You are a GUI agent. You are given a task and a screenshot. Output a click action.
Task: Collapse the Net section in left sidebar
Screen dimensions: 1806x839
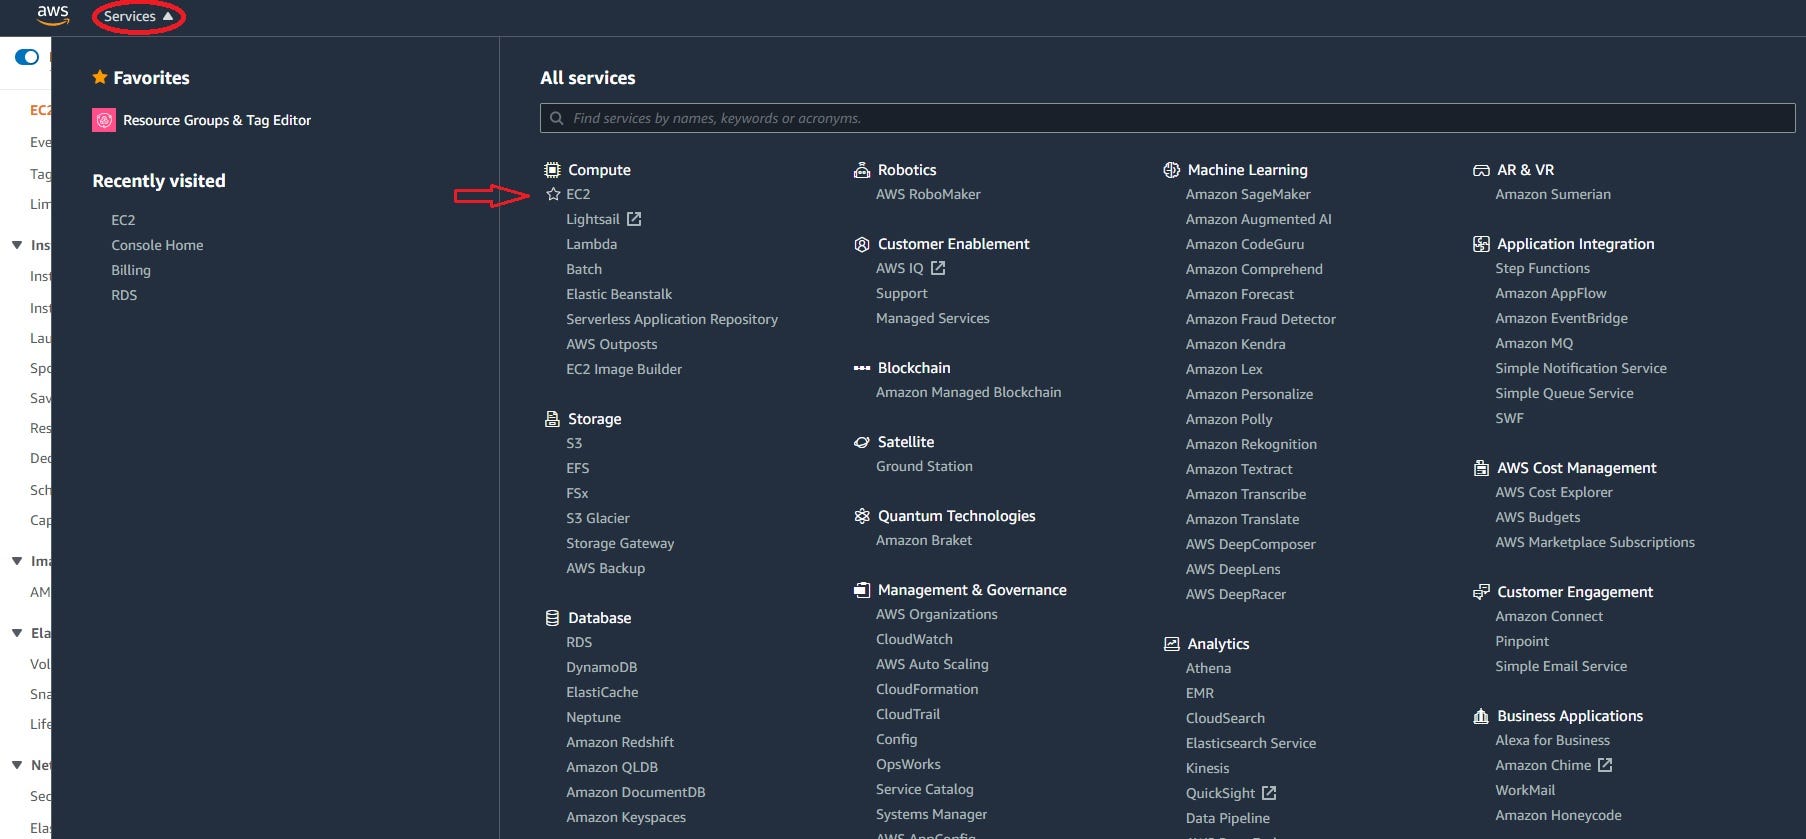click(x=17, y=765)
